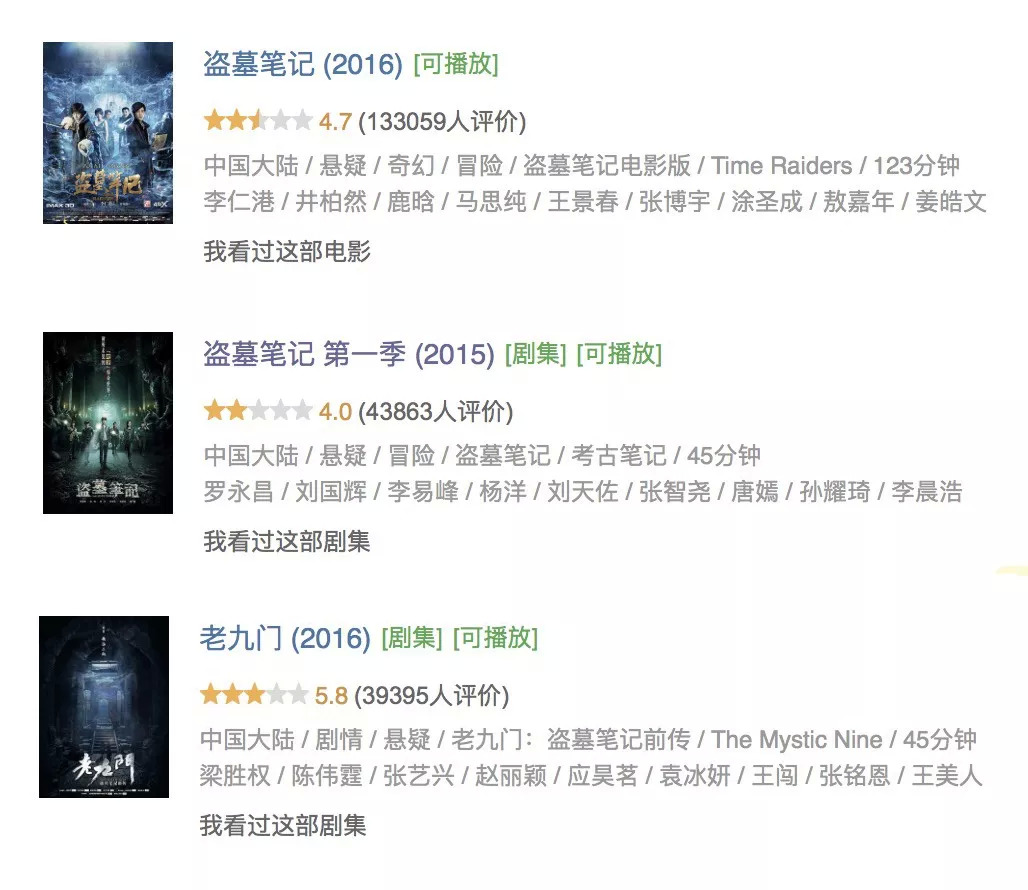Click the 盗墓笔记 第一季 poster thumbnail

[x=108, y=423]
